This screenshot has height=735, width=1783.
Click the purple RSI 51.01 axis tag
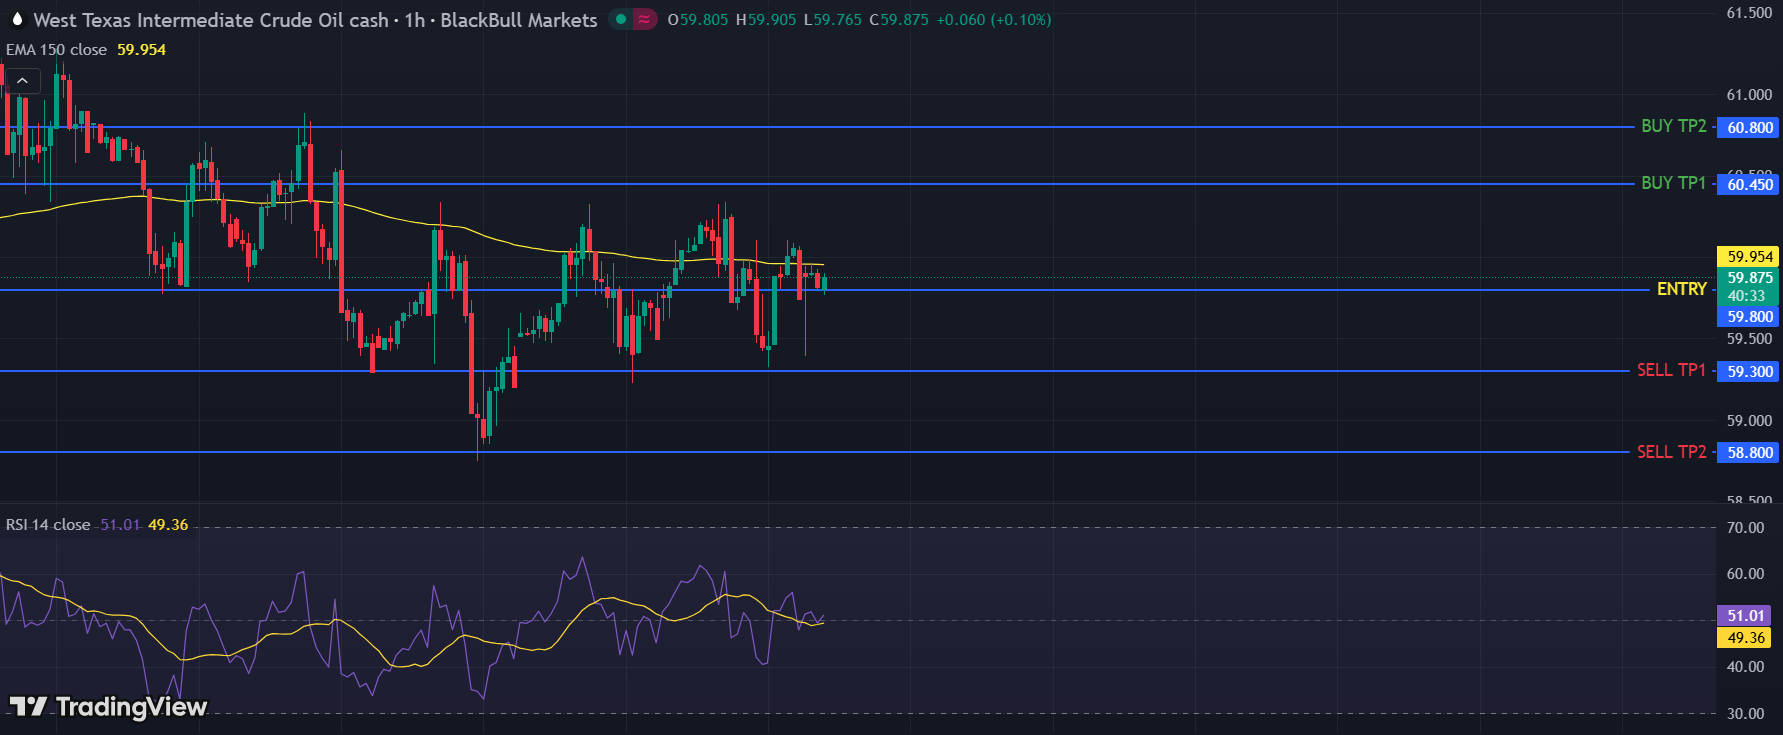[1745, 616]
